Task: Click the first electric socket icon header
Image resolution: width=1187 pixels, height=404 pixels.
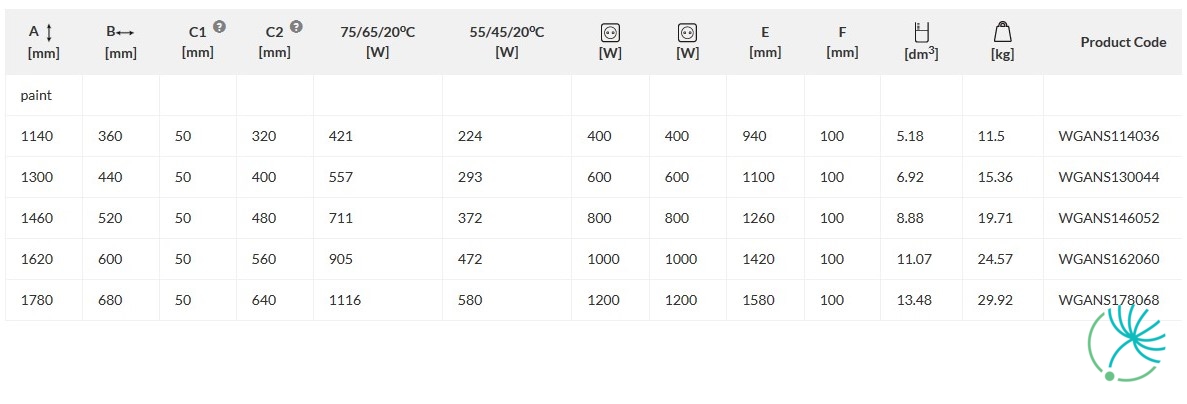Action: pos(610,33)
